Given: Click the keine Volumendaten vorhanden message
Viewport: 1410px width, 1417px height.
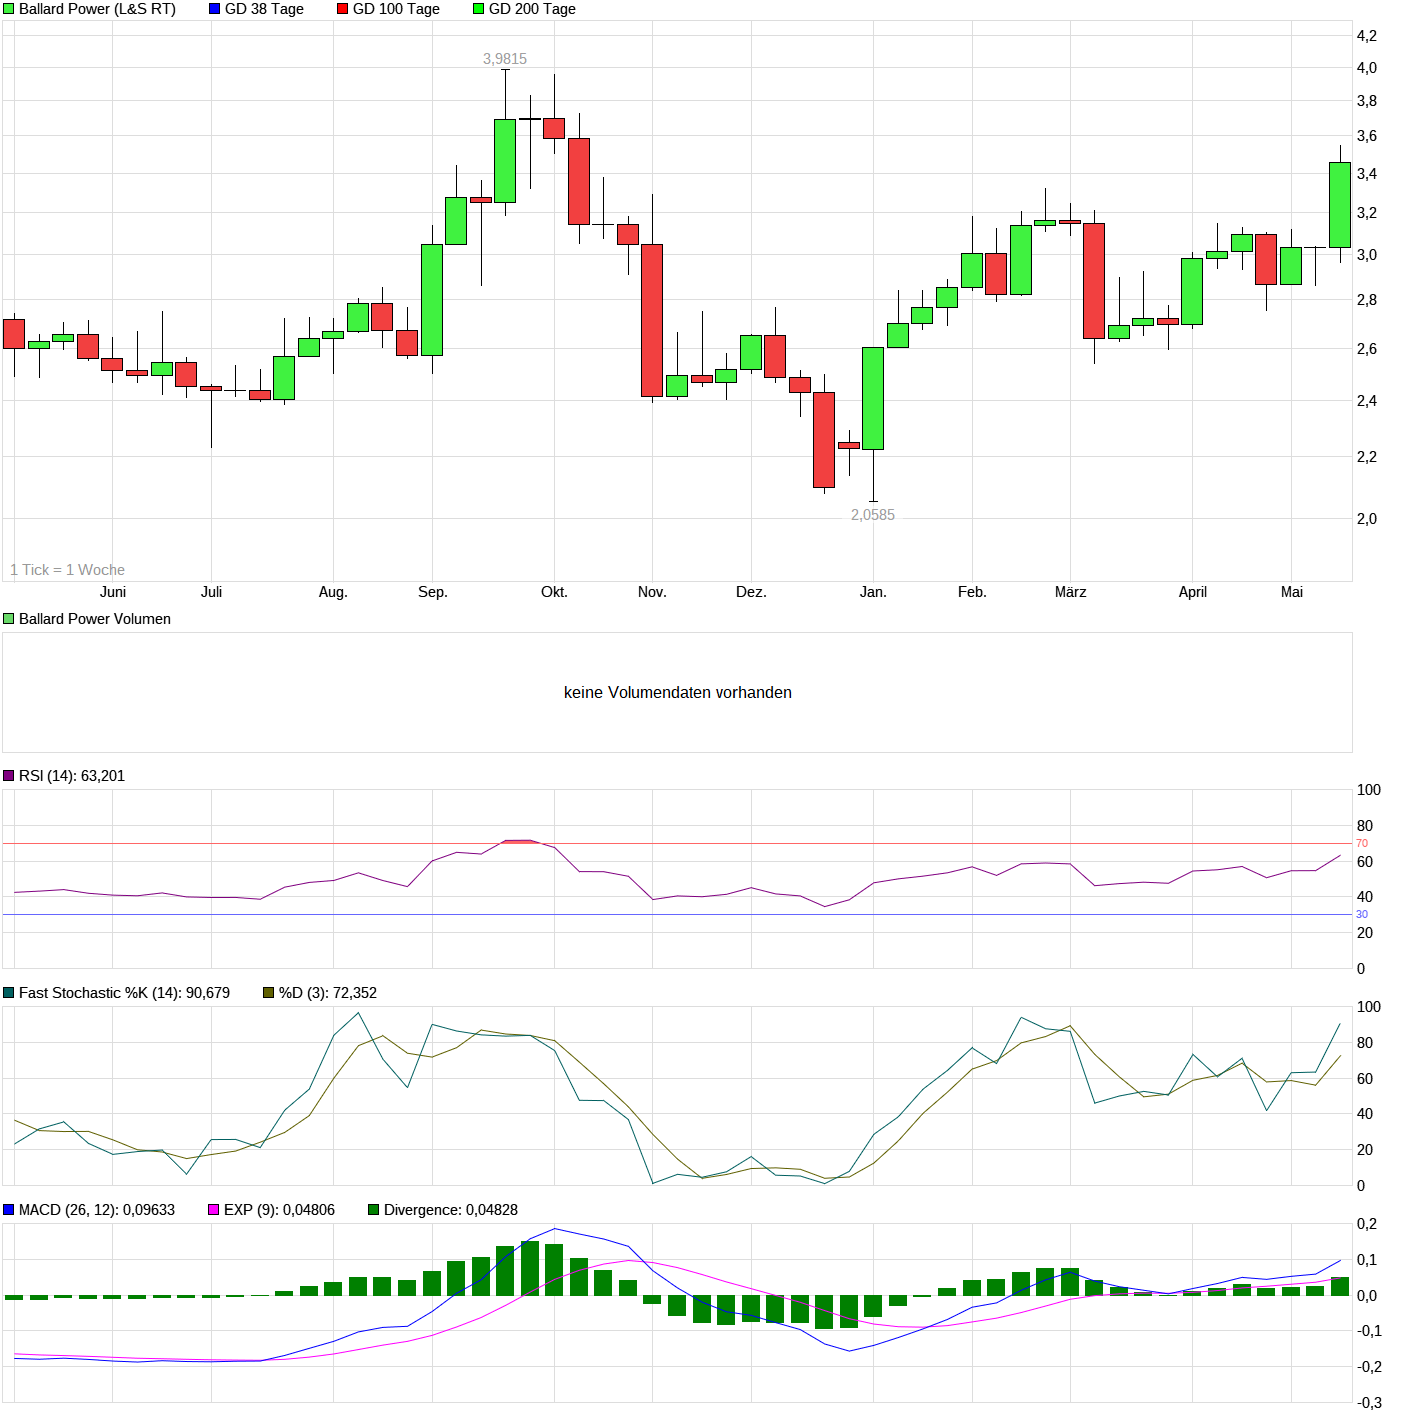Looking at the screenshot, I should (678, 692).
